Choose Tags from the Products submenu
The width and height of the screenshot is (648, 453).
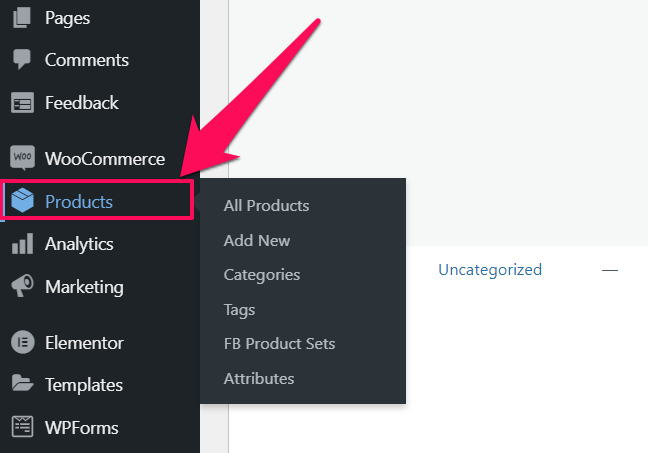[239, 310]
